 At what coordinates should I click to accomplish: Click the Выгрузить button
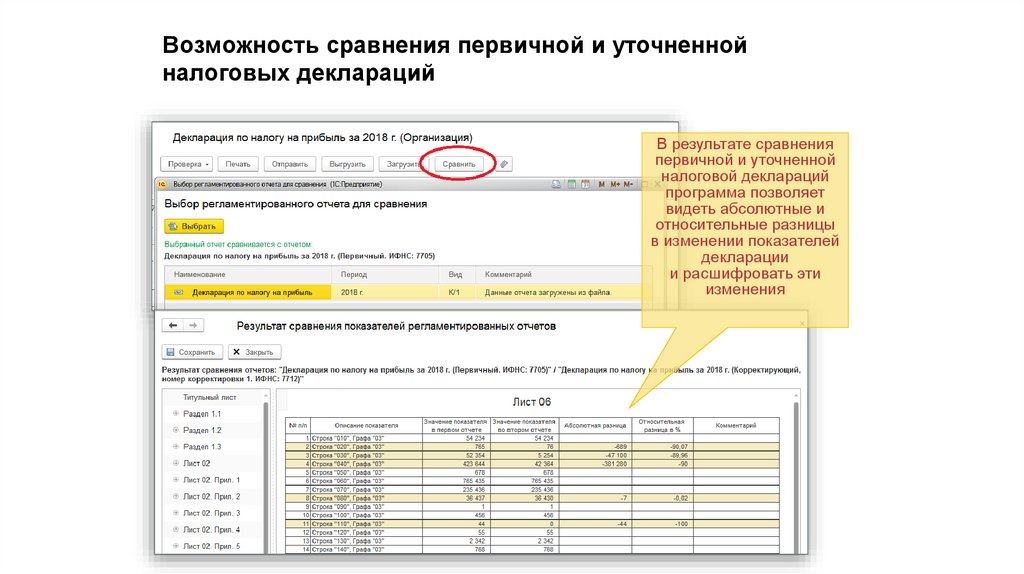pos(347,164)
